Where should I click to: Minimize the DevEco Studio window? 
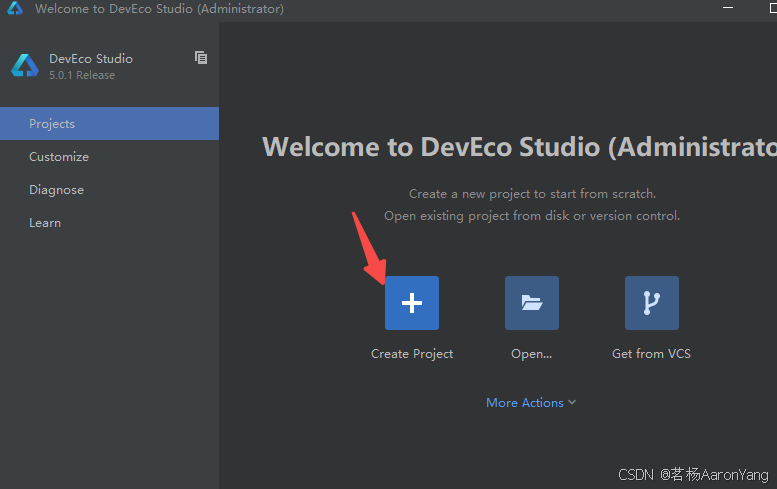[727, 8]
